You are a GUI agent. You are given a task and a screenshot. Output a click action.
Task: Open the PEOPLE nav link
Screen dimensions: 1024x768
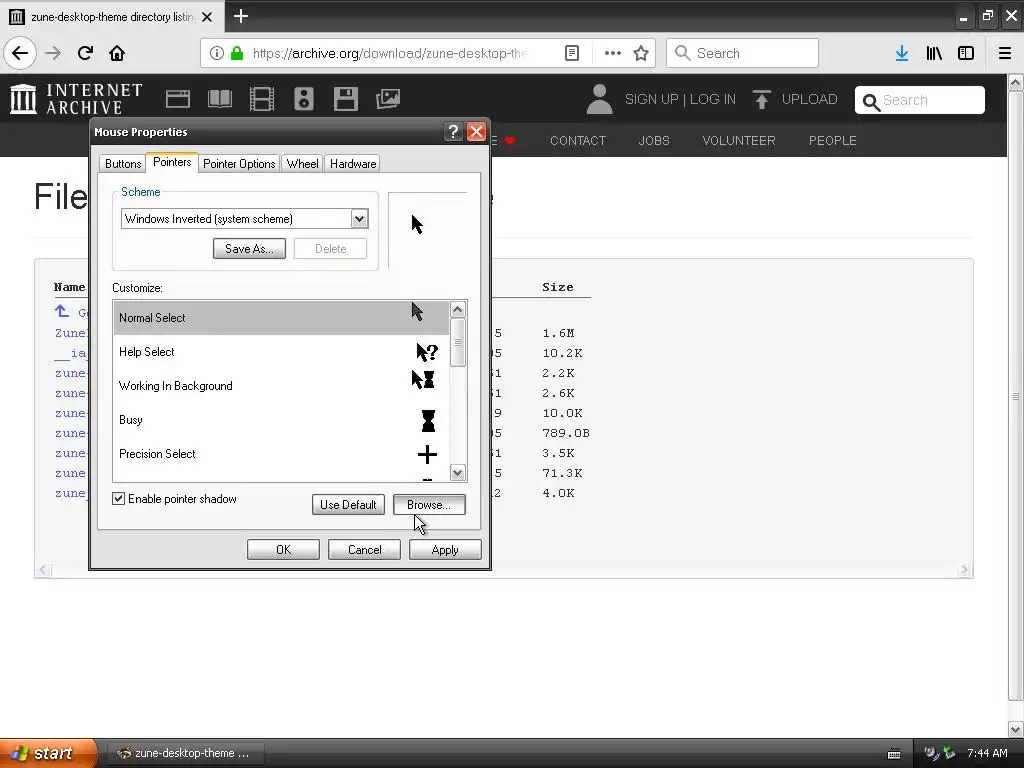(833, 141)
